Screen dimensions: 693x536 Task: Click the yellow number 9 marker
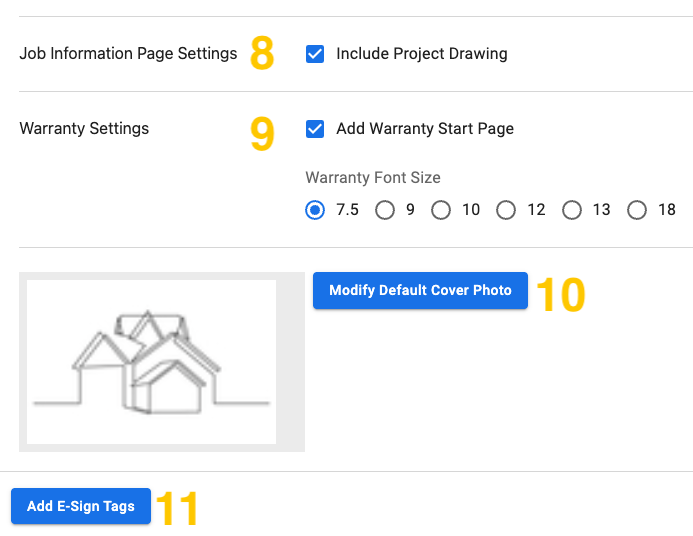click(x=262, y=133)
